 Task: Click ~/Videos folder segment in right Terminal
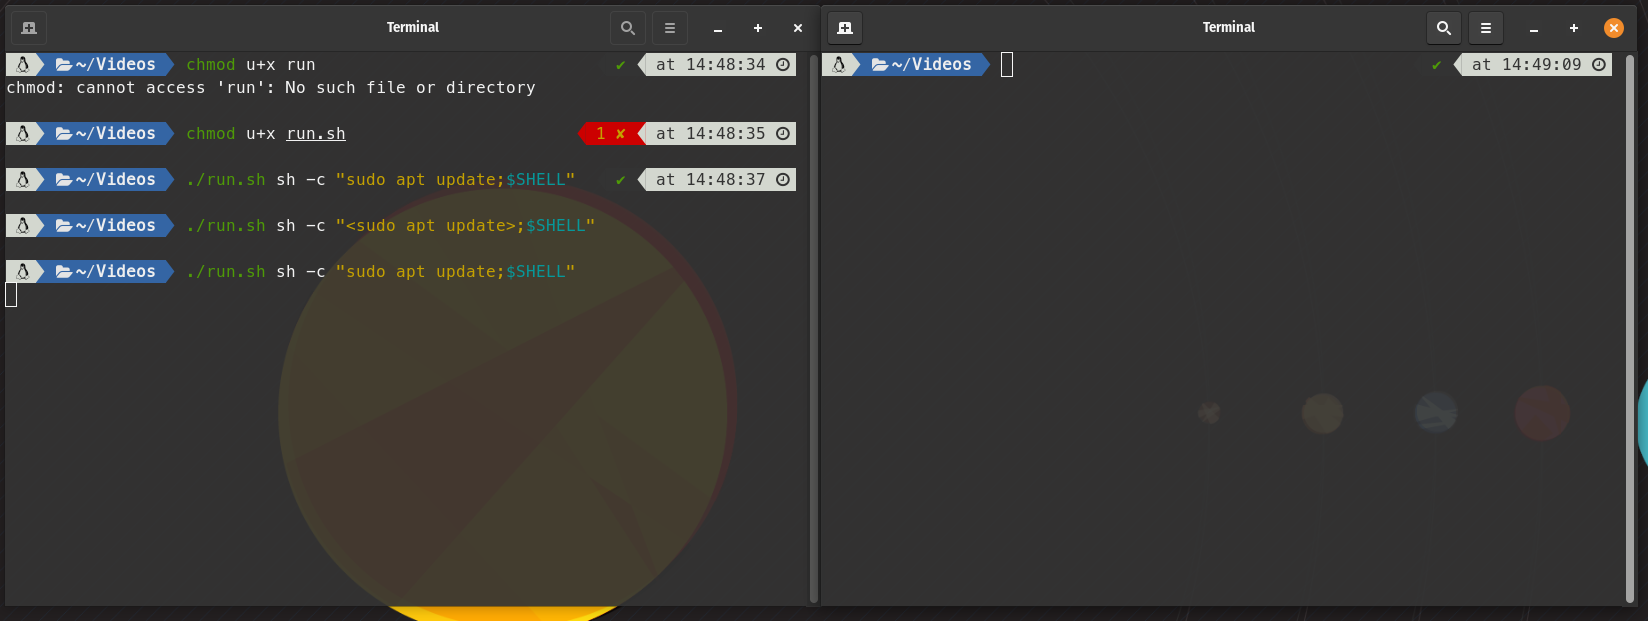pyautogui.click(x=921, y=65)
